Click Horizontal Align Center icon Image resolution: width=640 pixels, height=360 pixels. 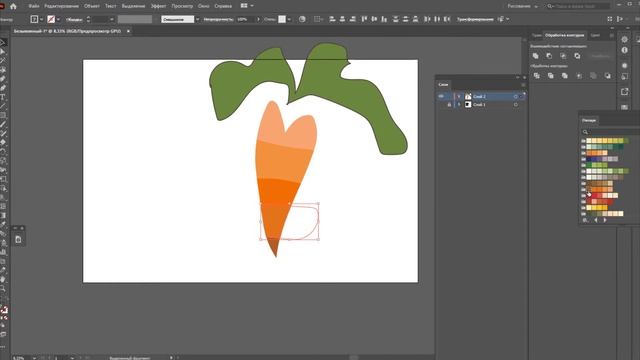coord(342,19)
